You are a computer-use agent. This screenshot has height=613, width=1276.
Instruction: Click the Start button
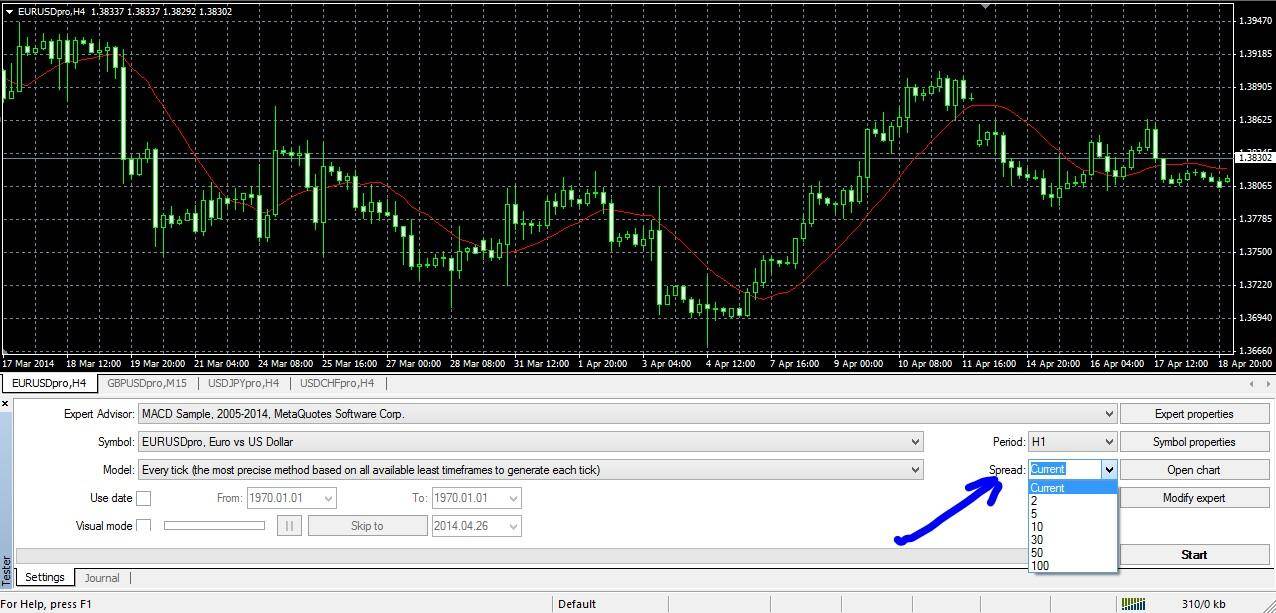[1194, 554]
